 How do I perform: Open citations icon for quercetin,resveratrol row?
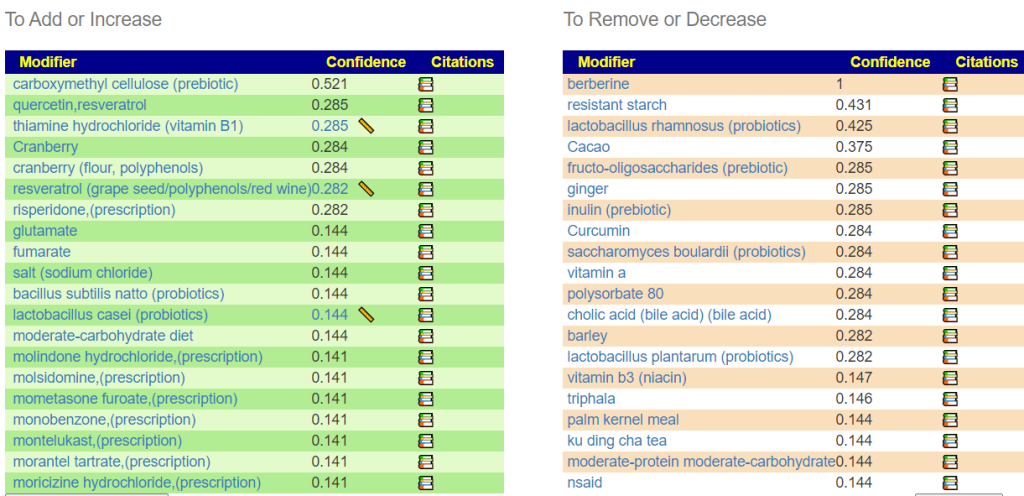pyautogui.click(x=426, y=105)
